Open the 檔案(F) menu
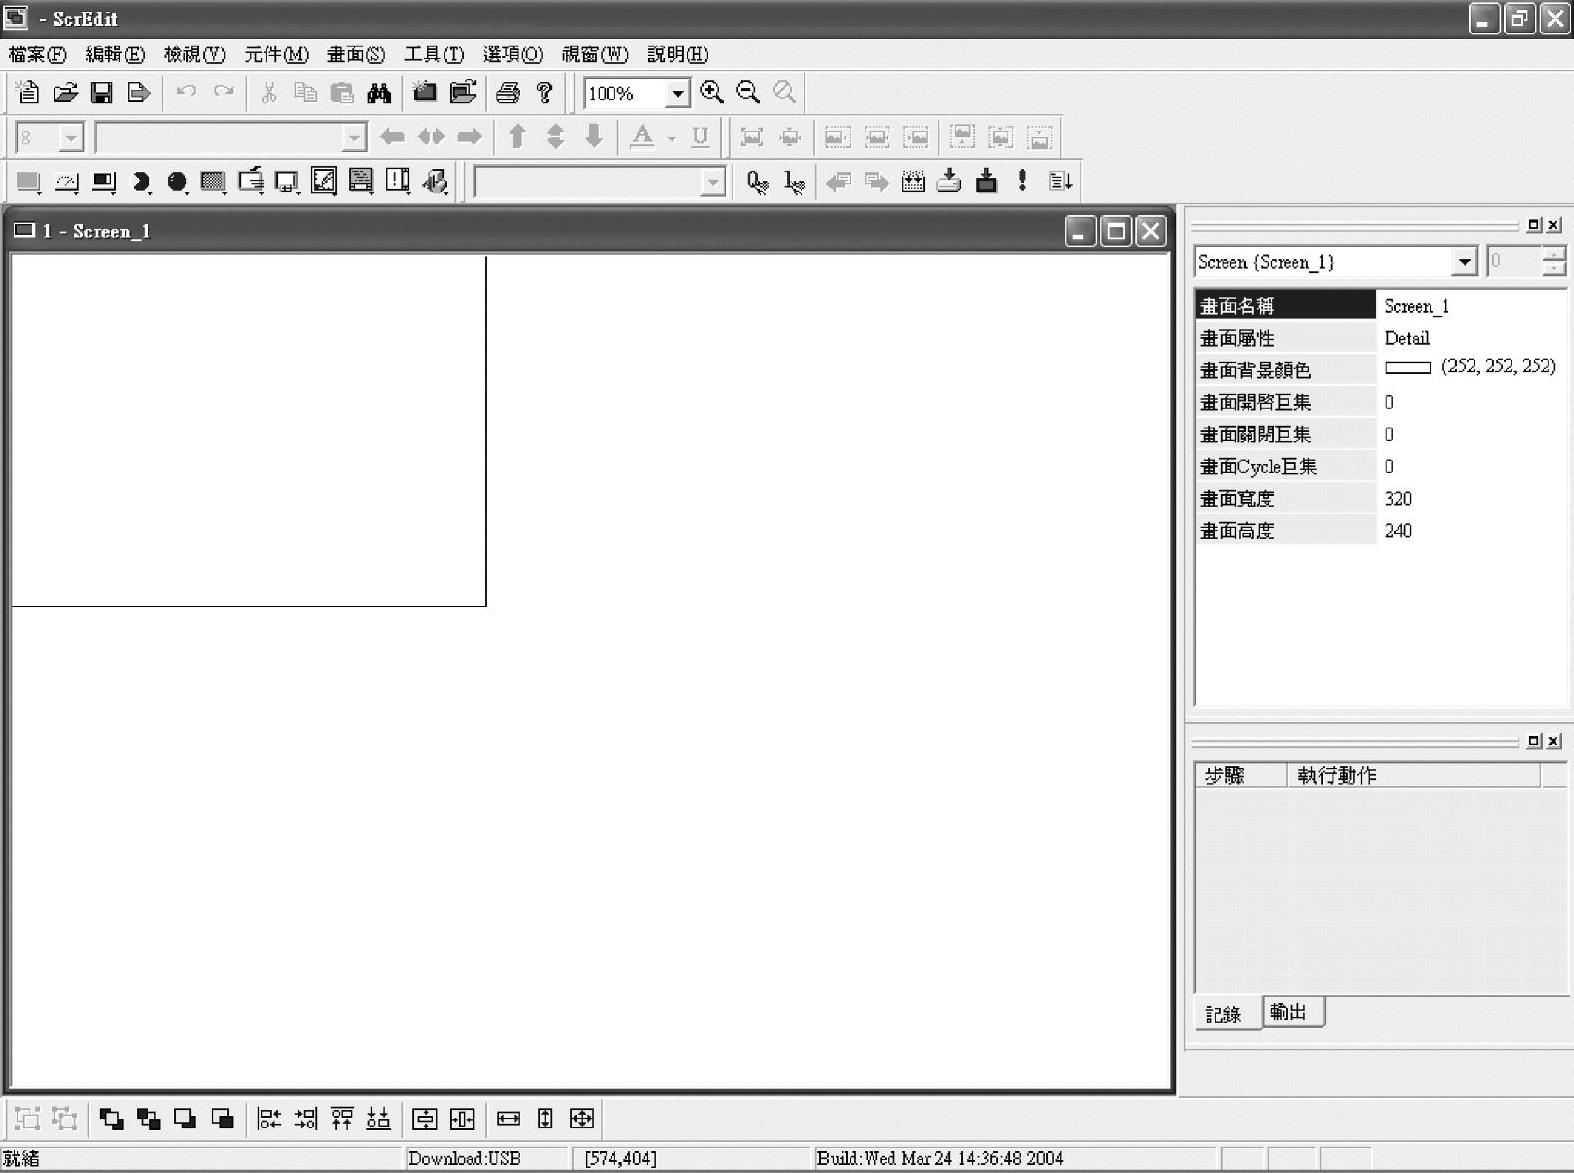Screen dimensions: 1574x1173 37,54
